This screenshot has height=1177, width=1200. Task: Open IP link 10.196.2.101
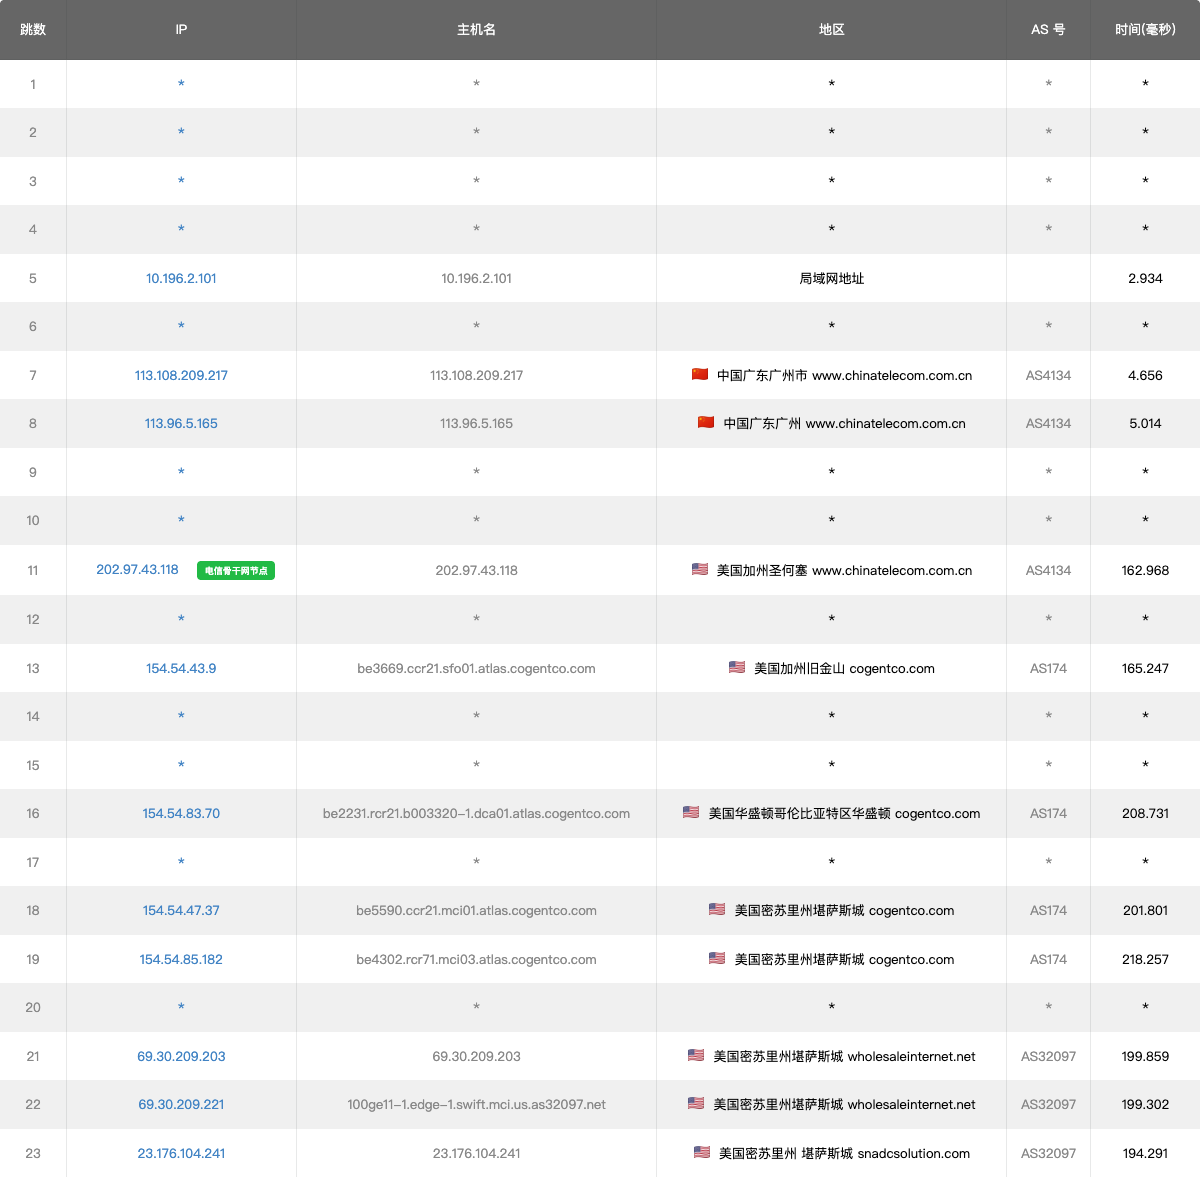[x=181, y=278]
